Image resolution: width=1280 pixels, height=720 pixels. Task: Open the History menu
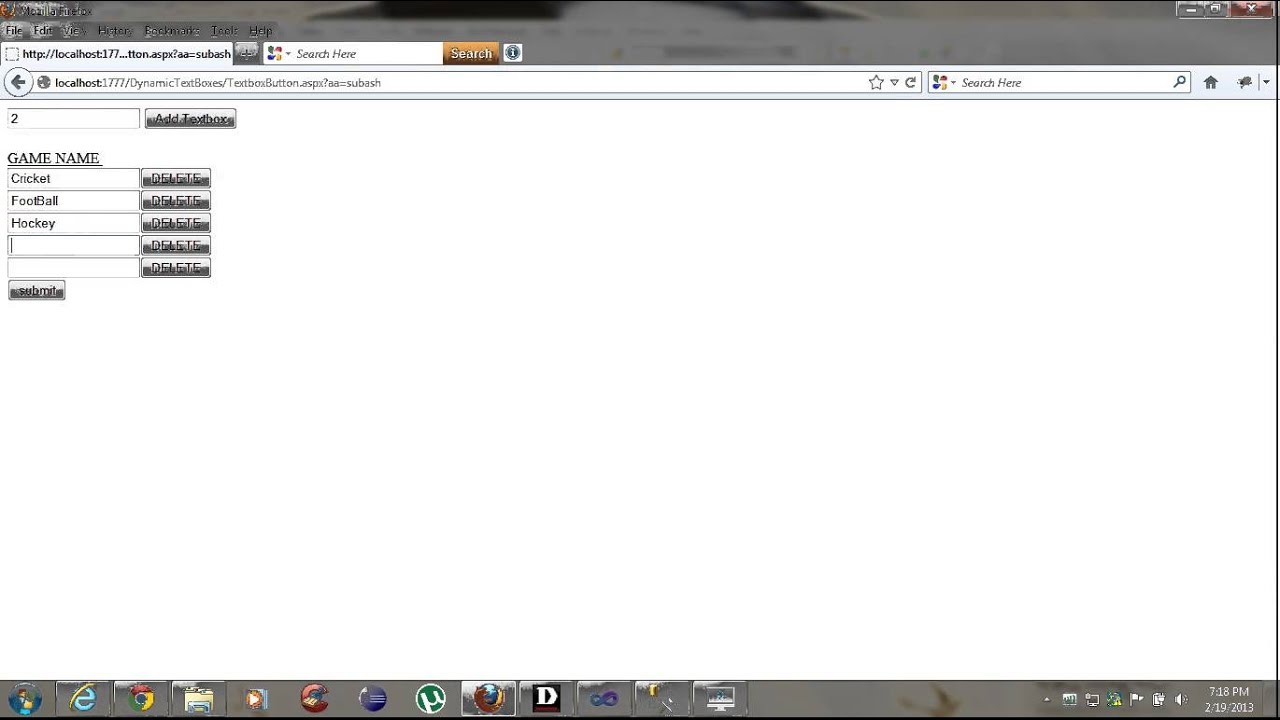115,31
